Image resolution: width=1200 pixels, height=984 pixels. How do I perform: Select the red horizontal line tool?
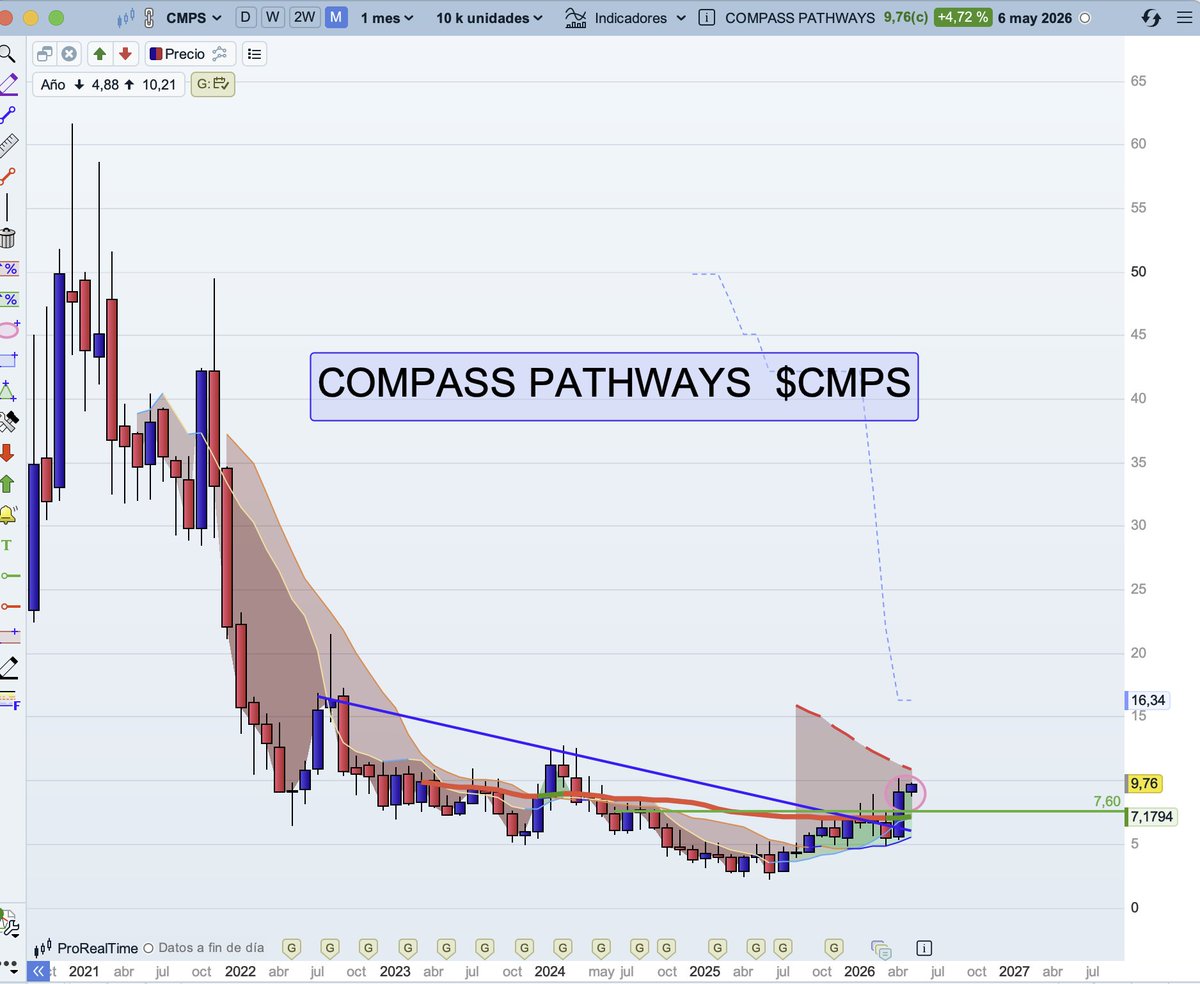(x=10, y=606)
